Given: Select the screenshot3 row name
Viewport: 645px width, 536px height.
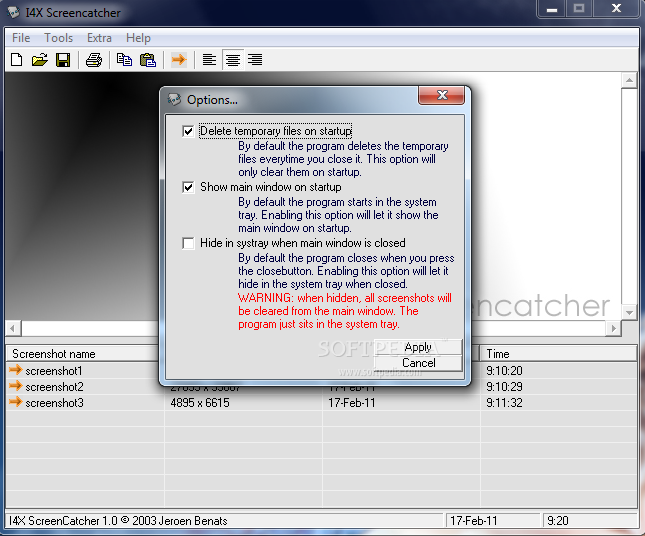Looking at the screenshot, I should point(54,403).
